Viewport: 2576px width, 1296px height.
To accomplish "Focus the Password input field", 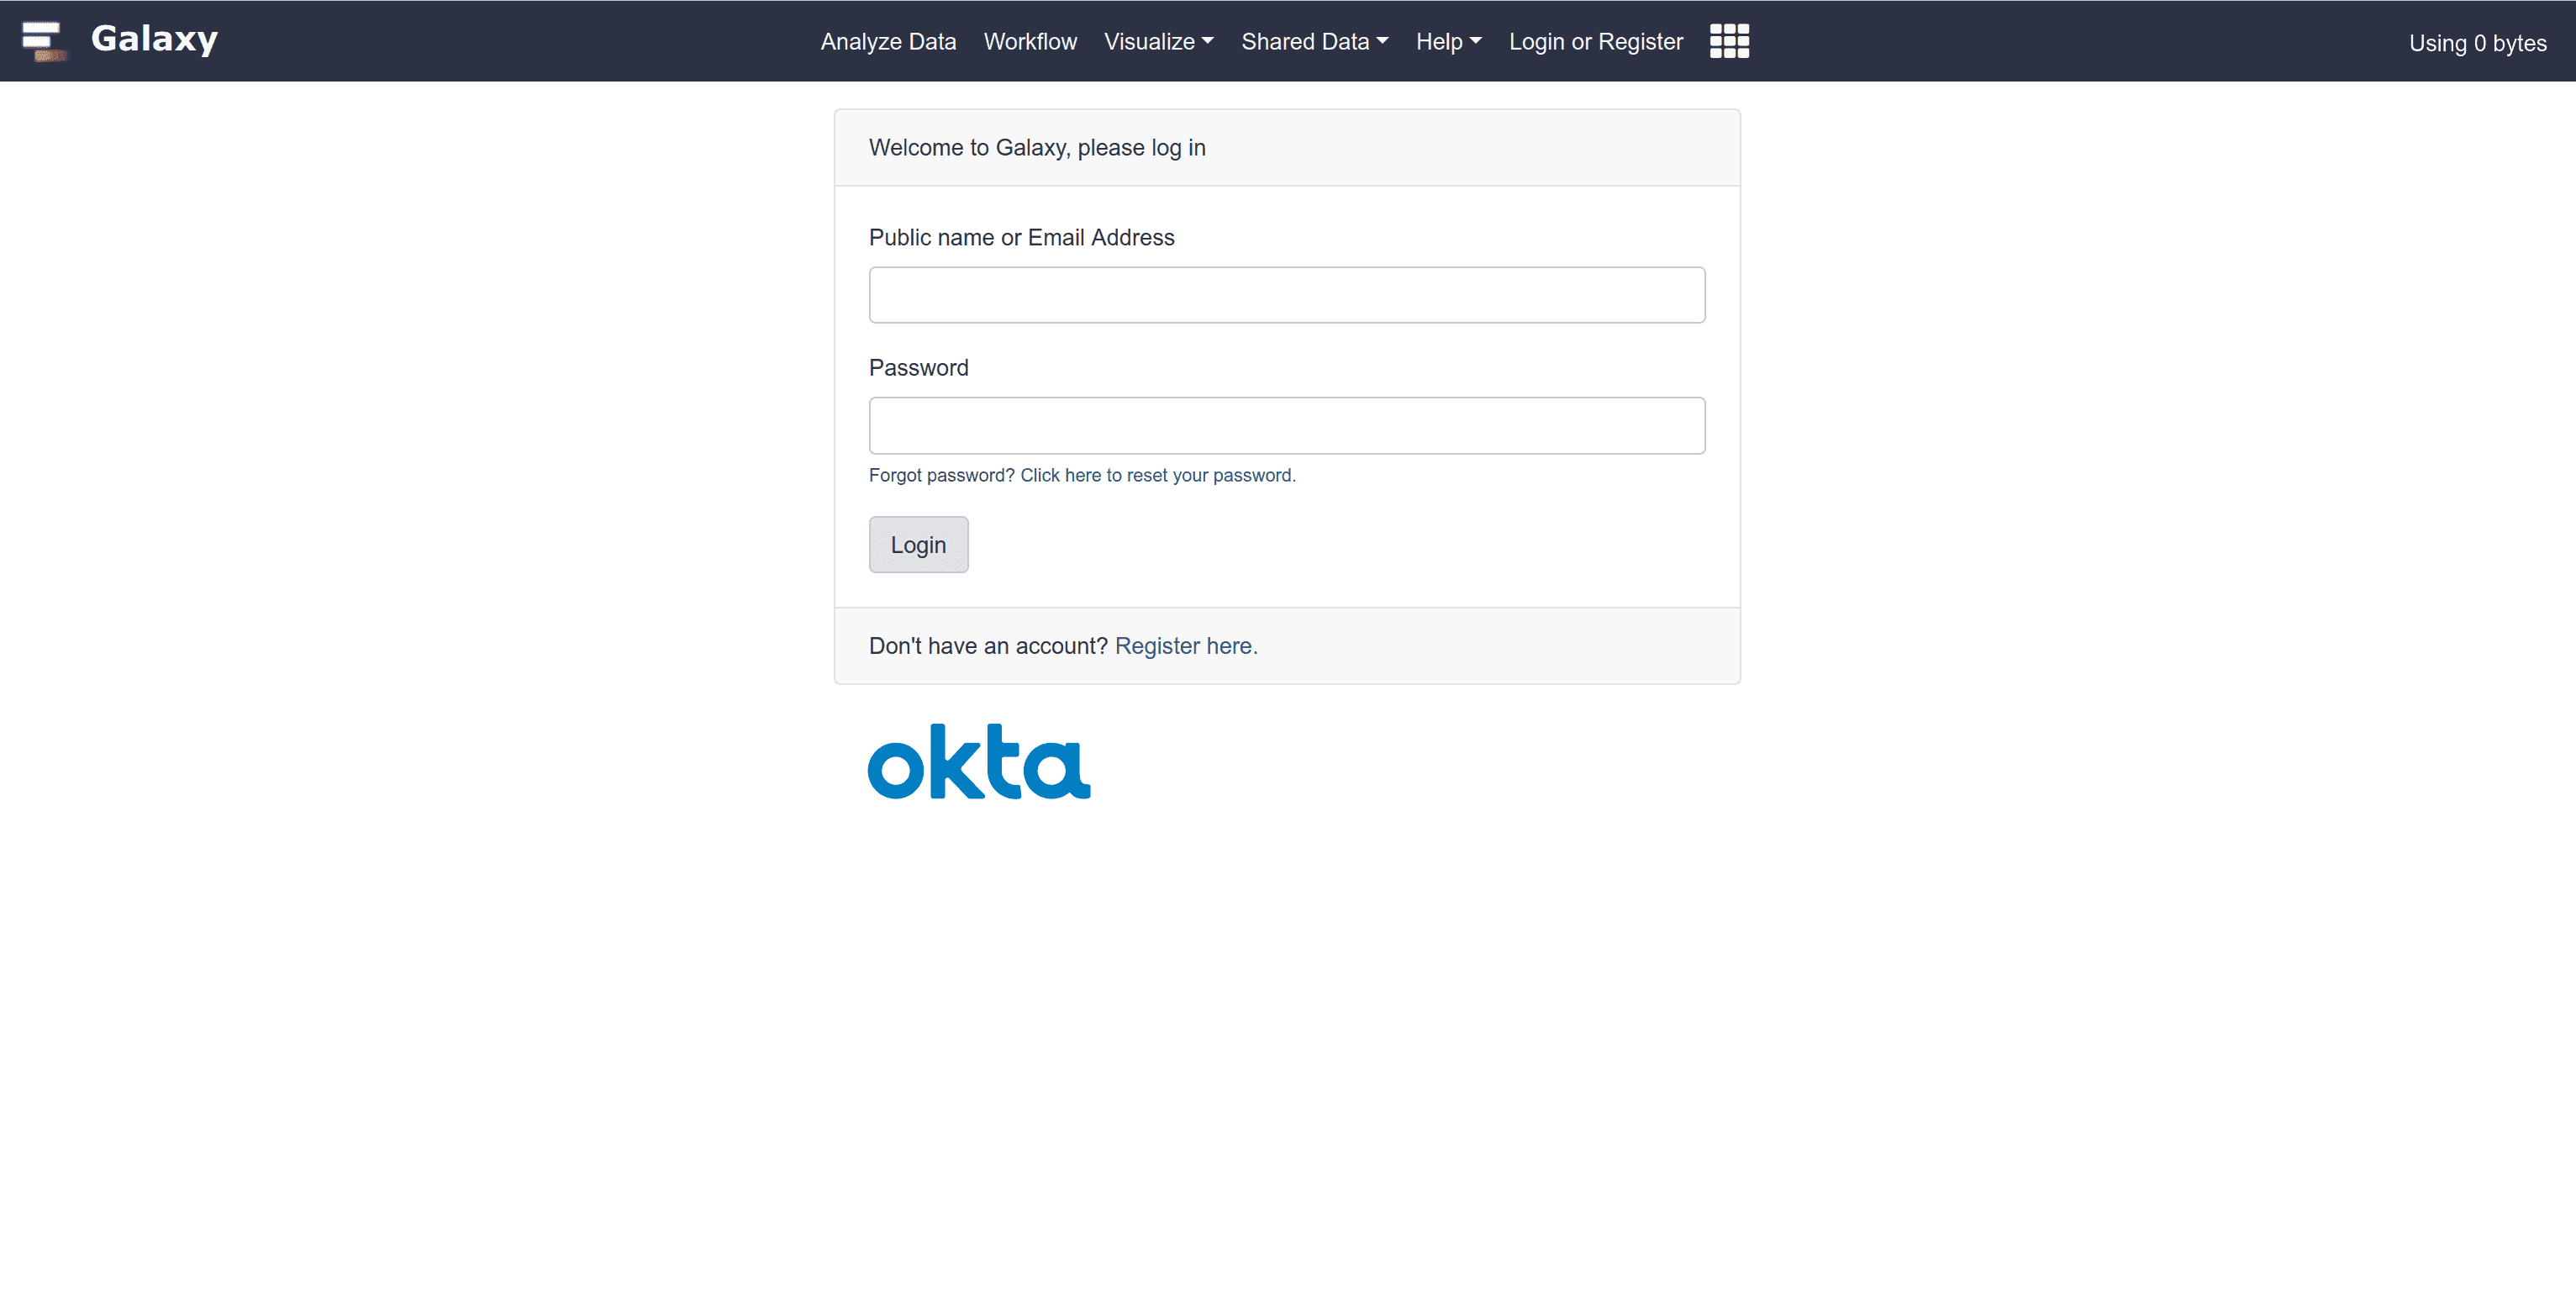I will 1286,426.
